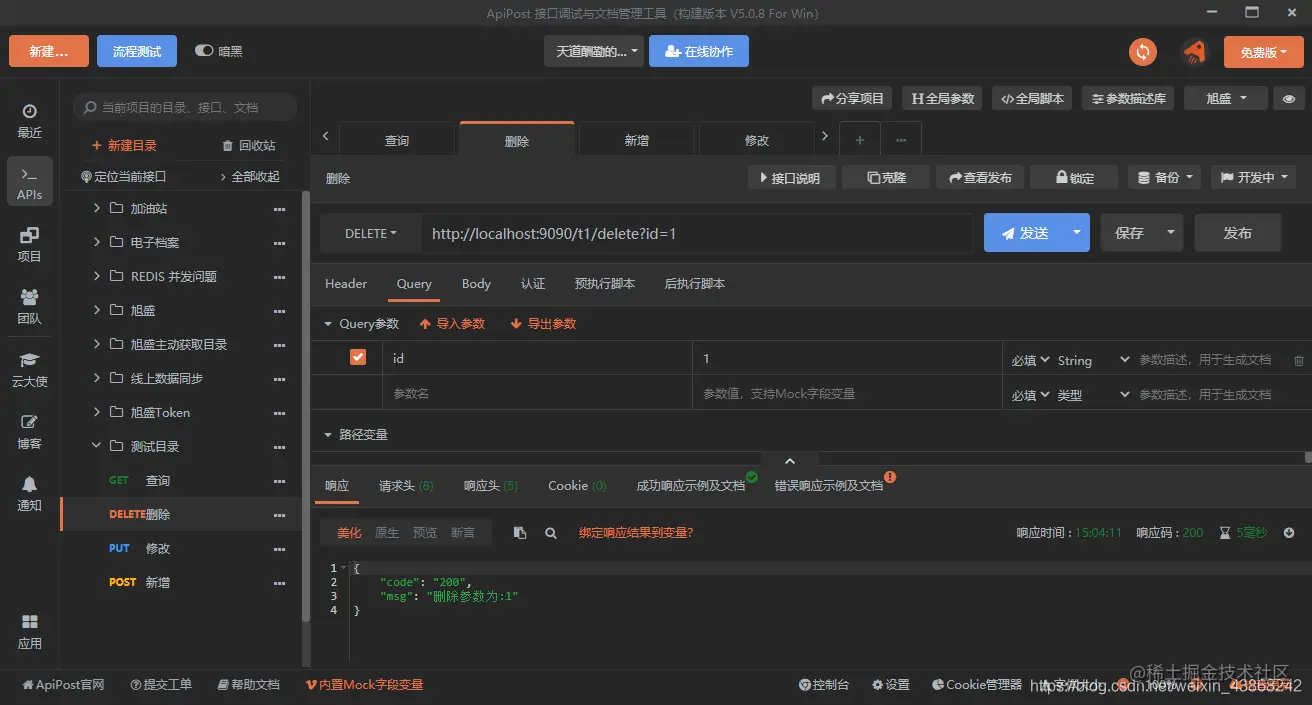The image size is (1312, 705).
Task: Open the 团队 team sidebar icon
Action: [29, 306]
